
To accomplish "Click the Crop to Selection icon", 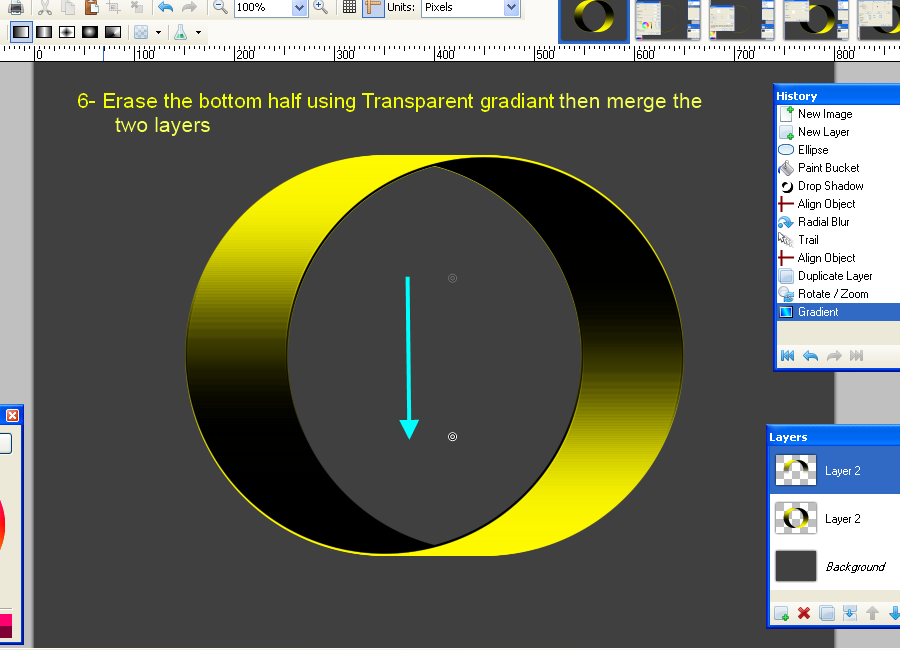I will coord(114,7).
